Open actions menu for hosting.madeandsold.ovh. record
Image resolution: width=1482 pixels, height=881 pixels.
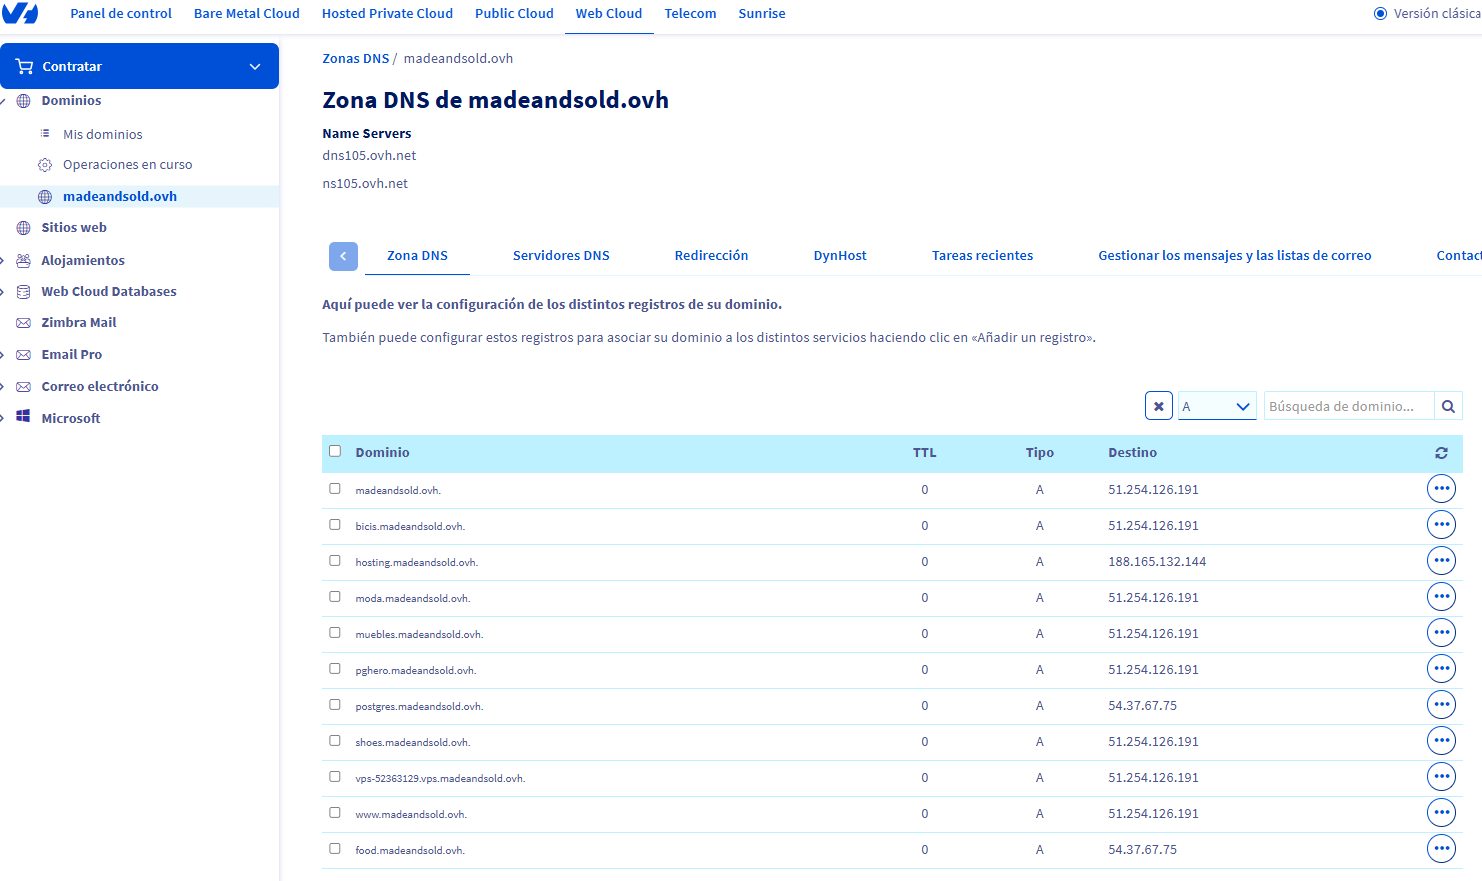(1441, 561)
